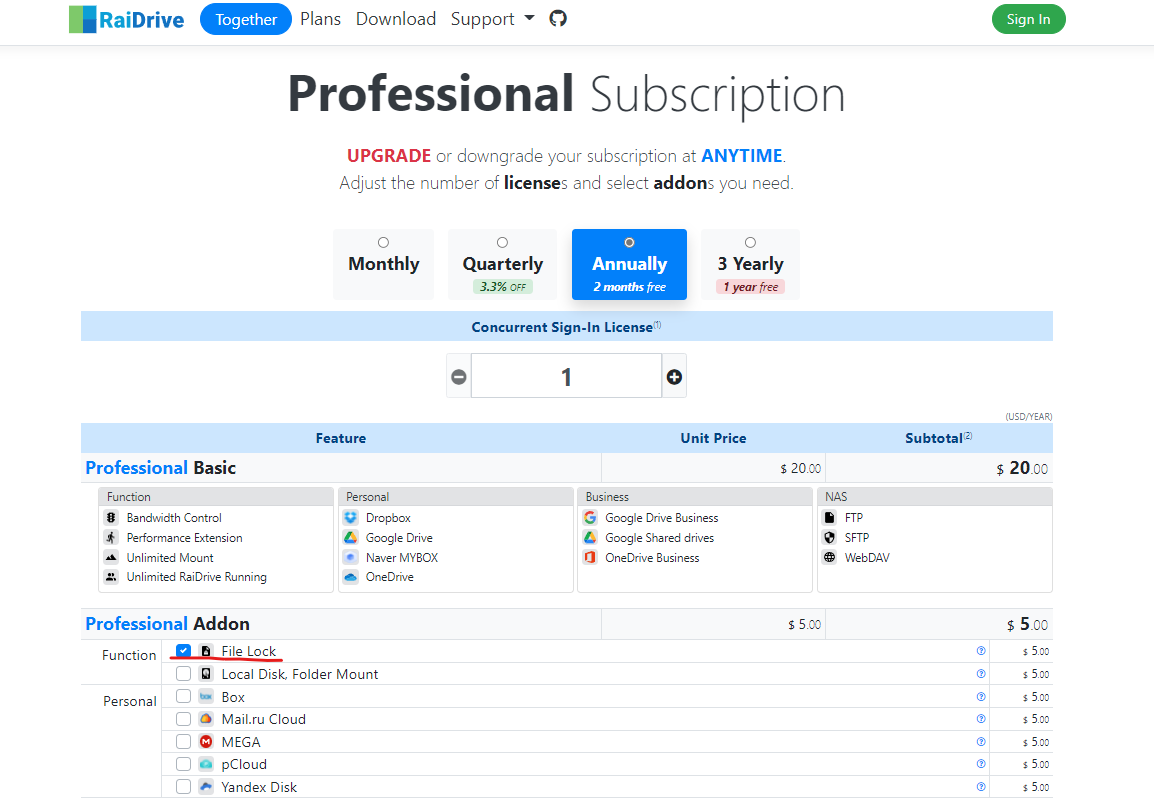This screenshot has width=1154, height=798.
Task: Select the Monthly billing radio button
Action: [383, 240]
